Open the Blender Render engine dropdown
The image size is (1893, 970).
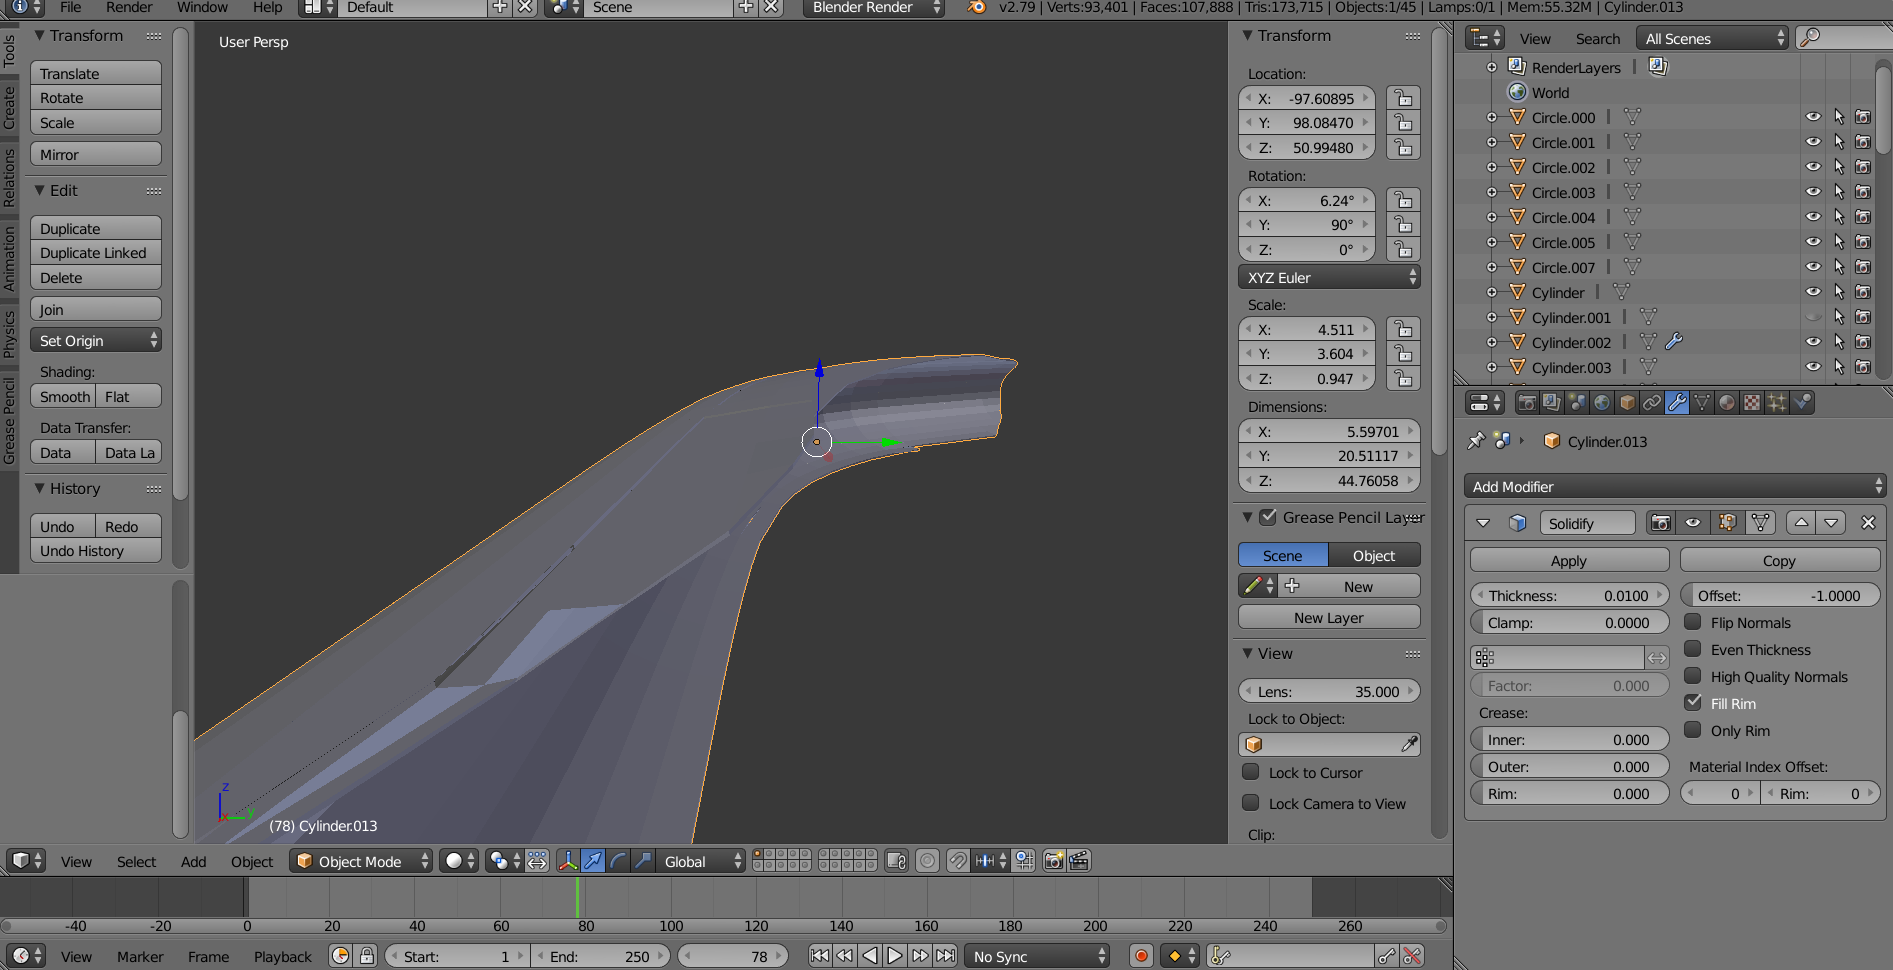coord(873,7)
